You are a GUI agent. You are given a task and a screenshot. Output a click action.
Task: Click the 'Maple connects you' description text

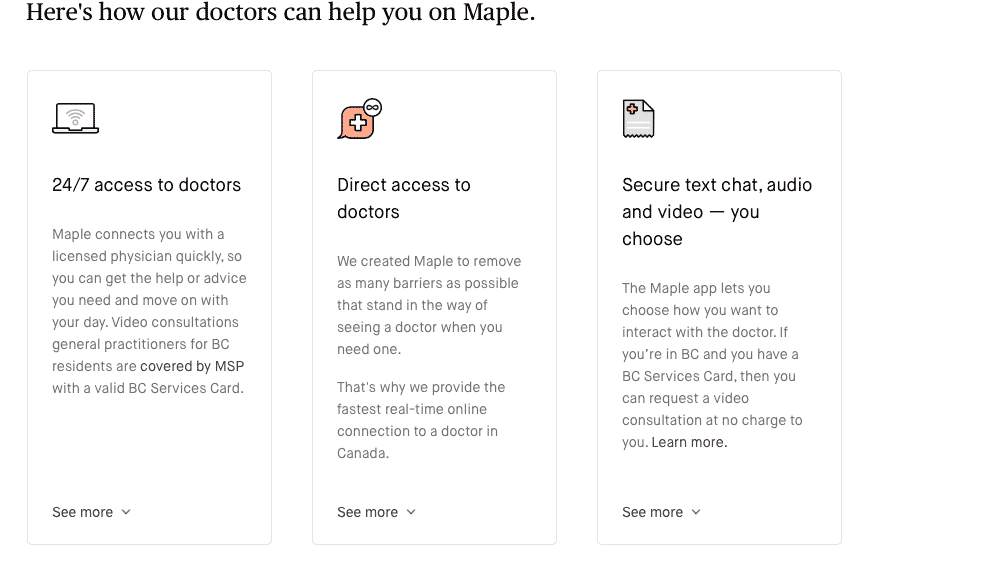[x=149, y=311]
